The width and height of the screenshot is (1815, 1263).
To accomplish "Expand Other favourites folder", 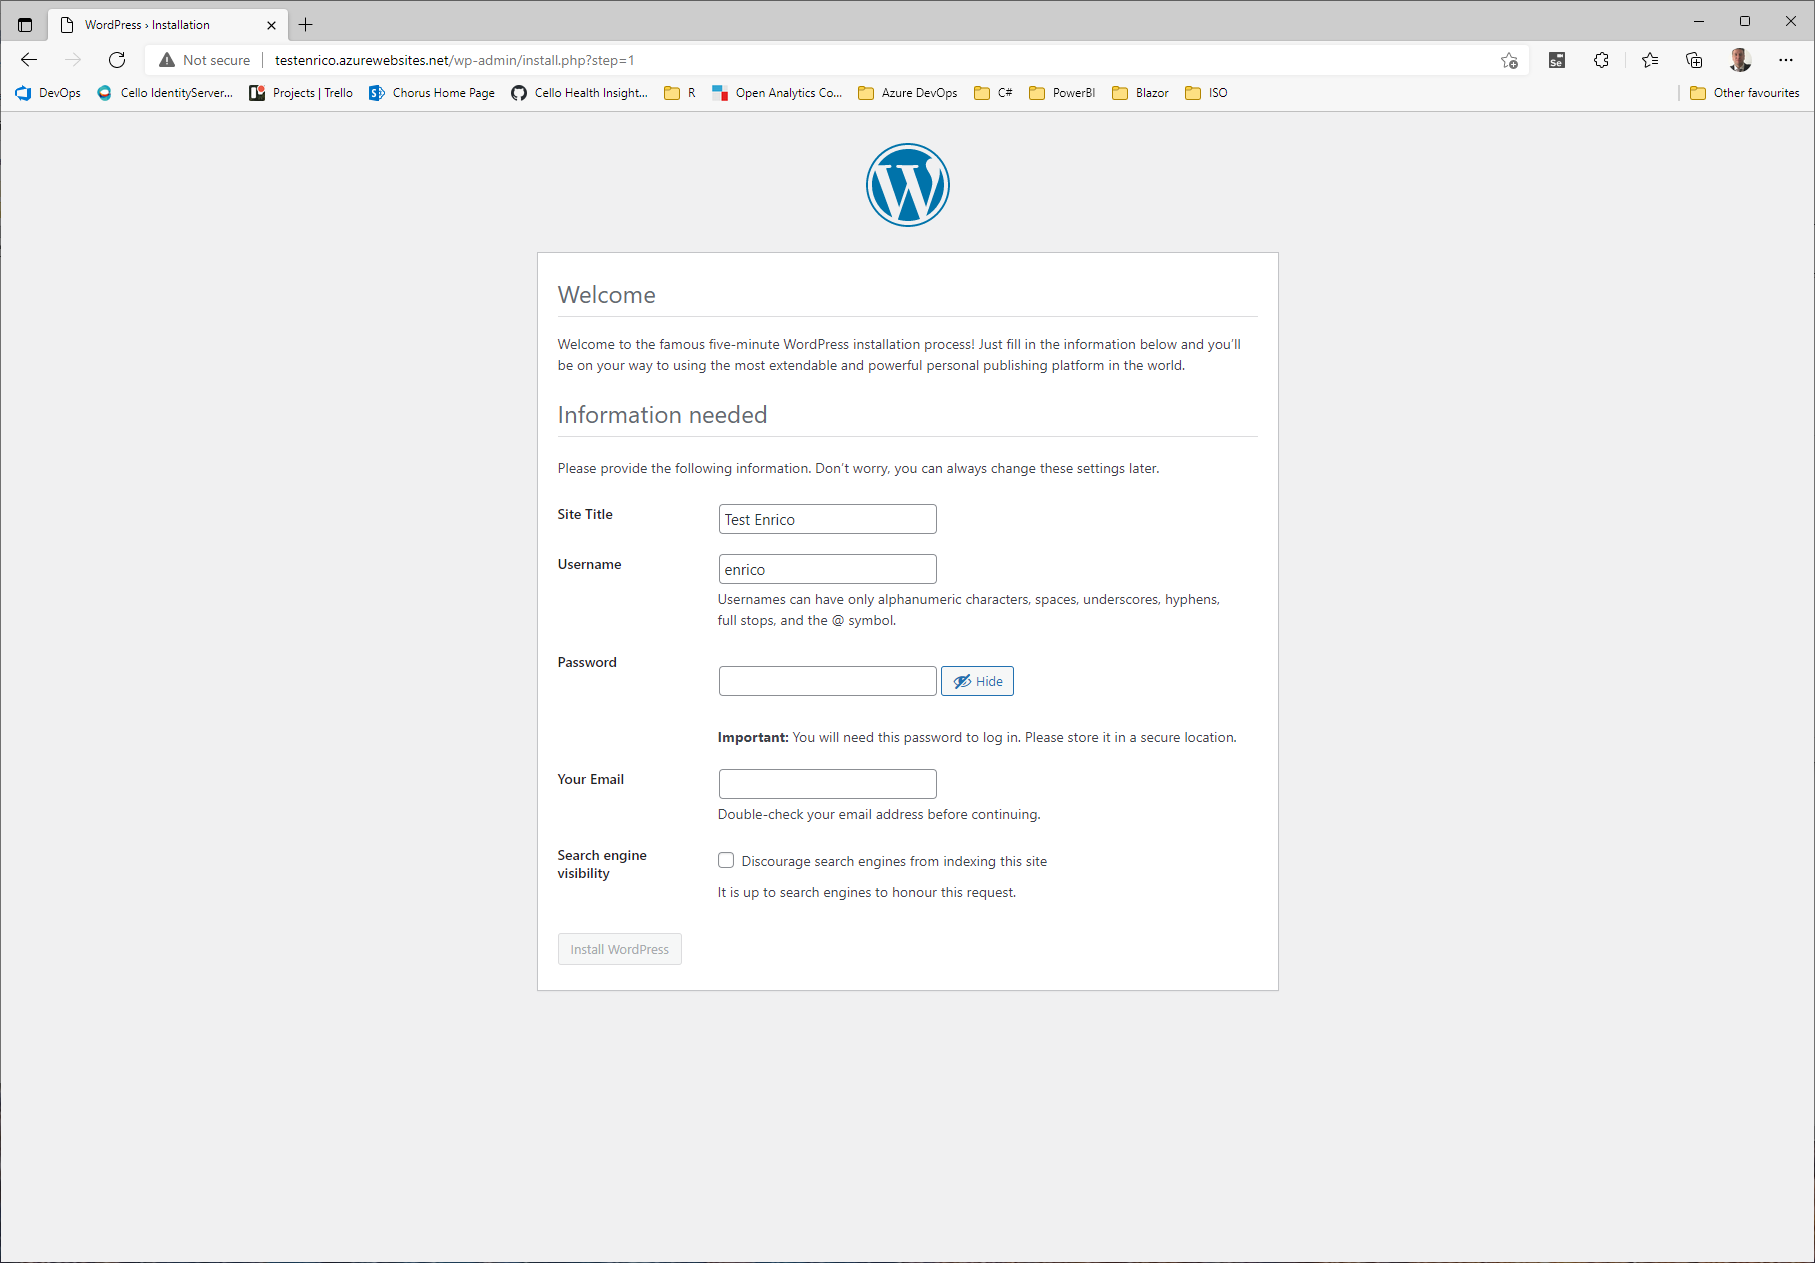I will (1744, 92).
